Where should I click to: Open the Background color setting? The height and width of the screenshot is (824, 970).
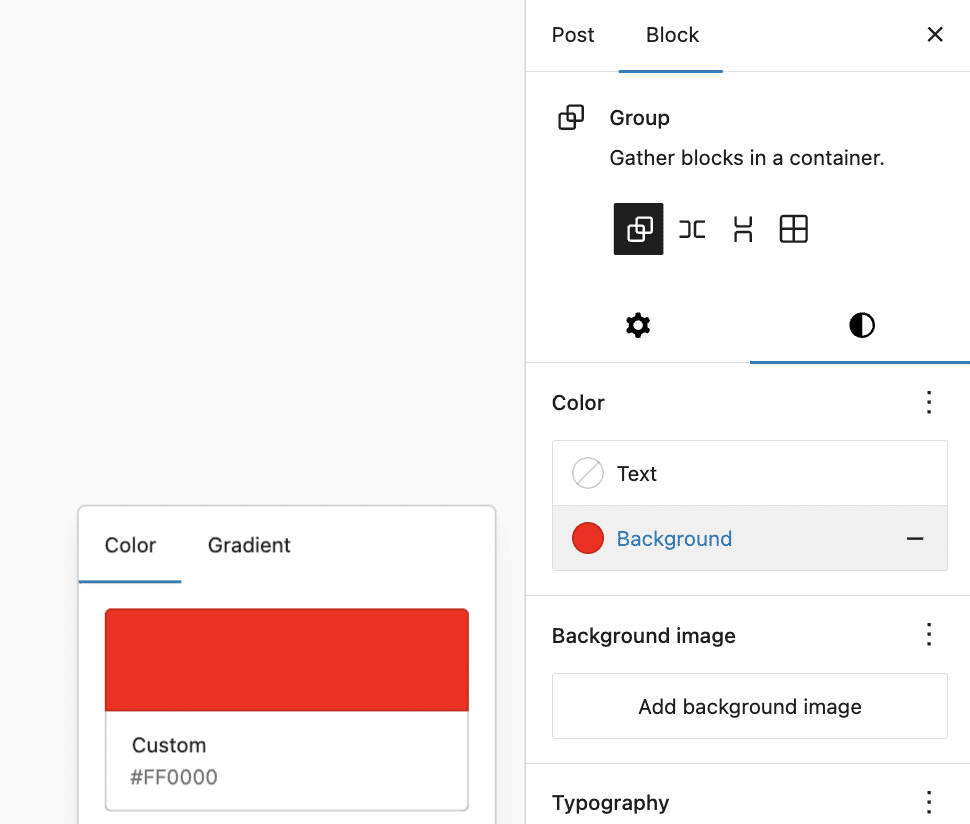pyautogui.click(x=674, y=539)
